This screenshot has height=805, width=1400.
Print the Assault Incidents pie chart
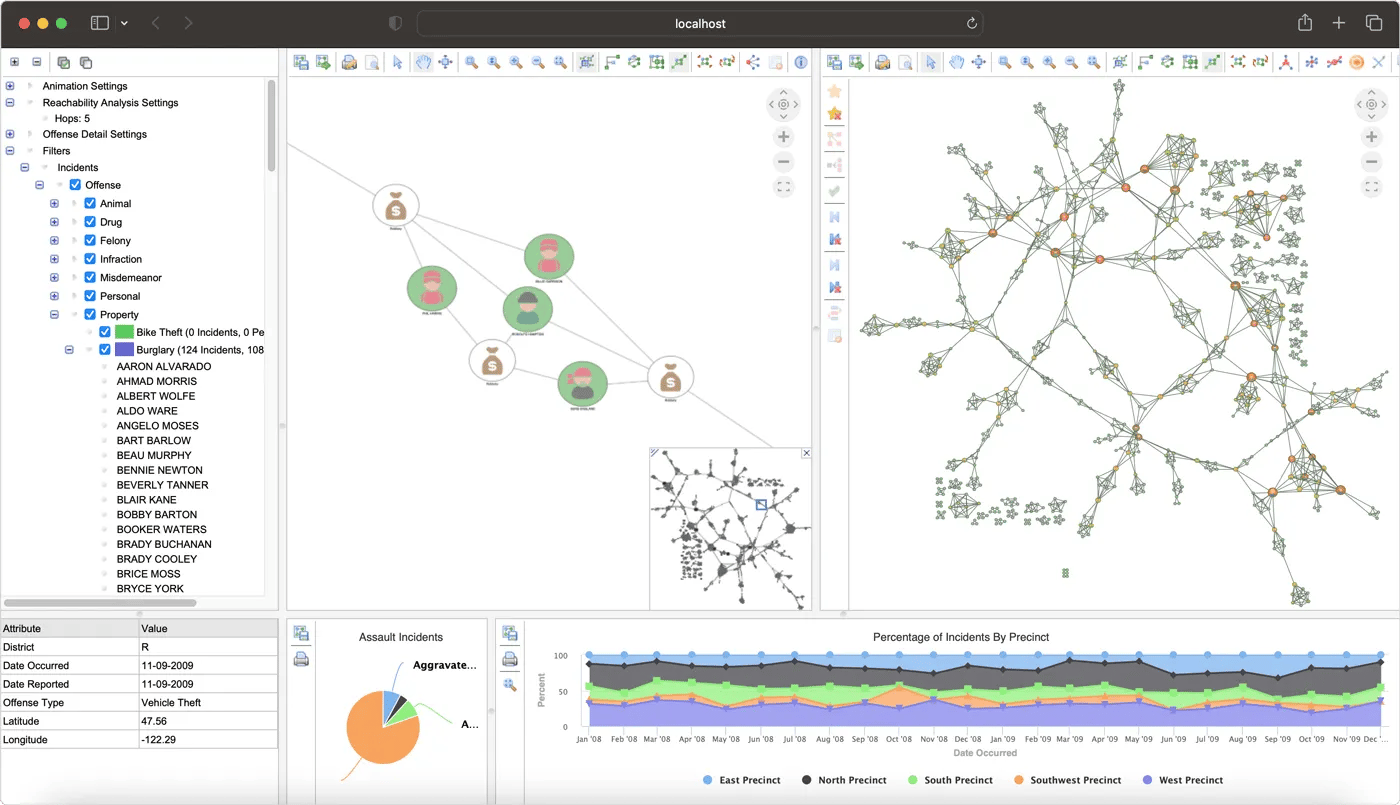tap(301, 658)
